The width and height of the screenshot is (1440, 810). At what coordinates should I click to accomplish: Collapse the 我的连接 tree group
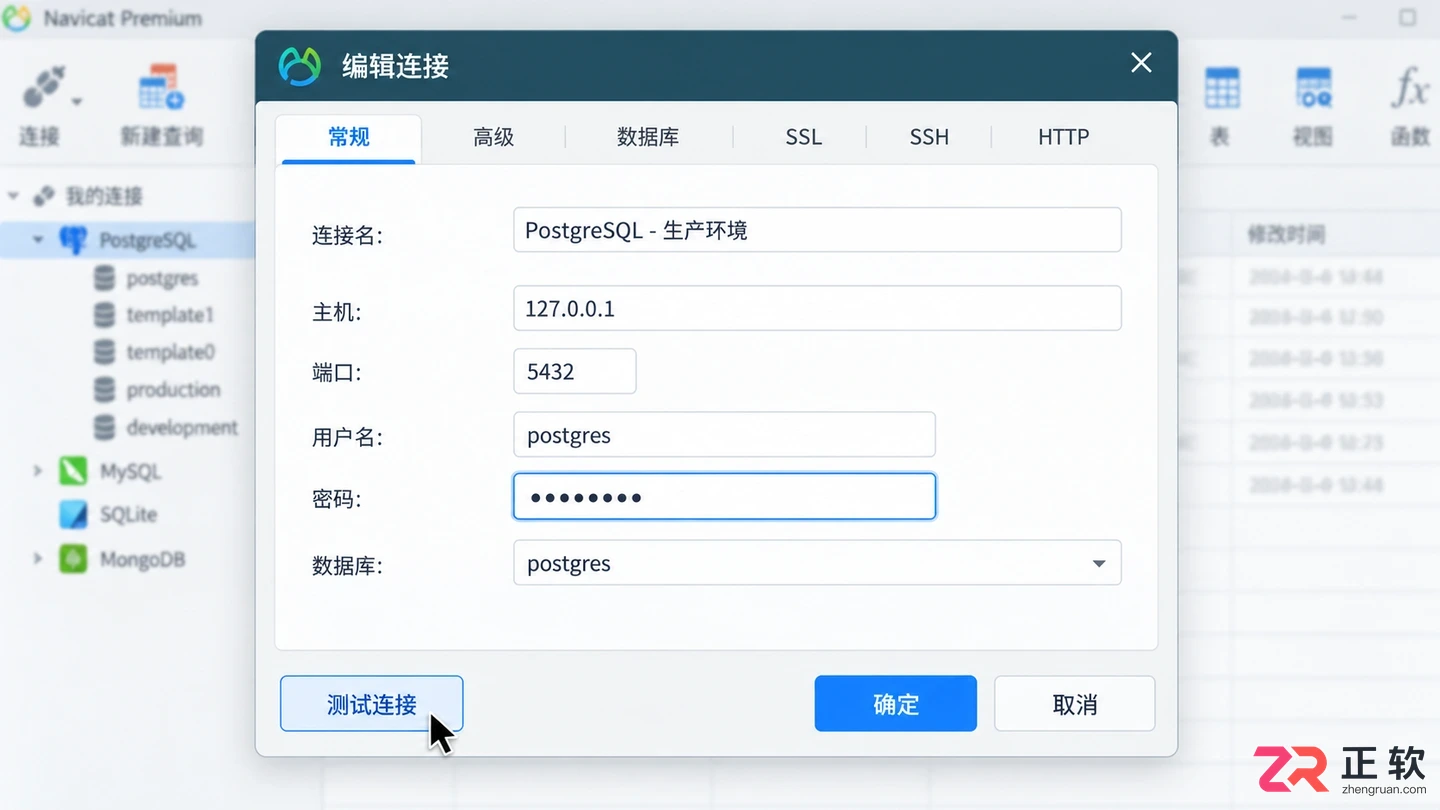click(14, 196)
